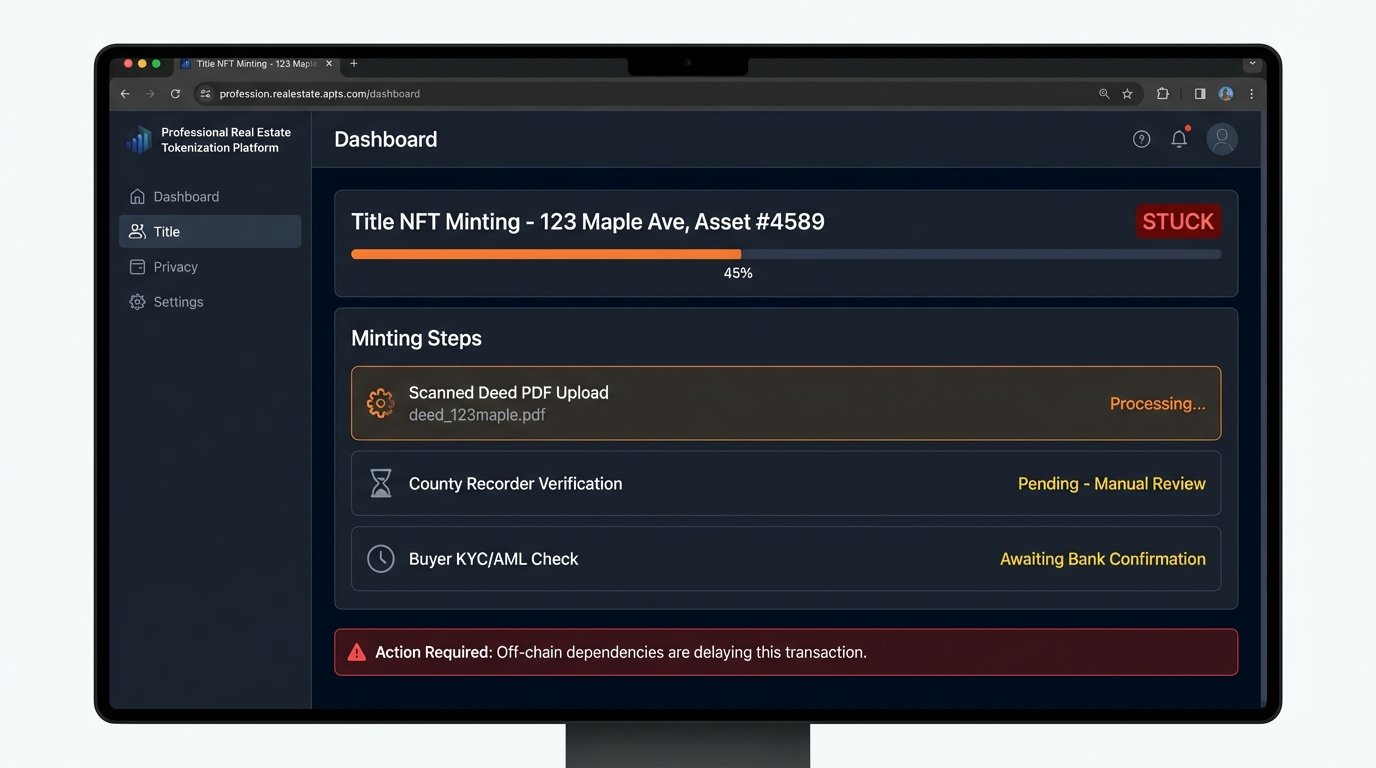Click the gear icon on Scanned Deed step

(x=380, y=404)
